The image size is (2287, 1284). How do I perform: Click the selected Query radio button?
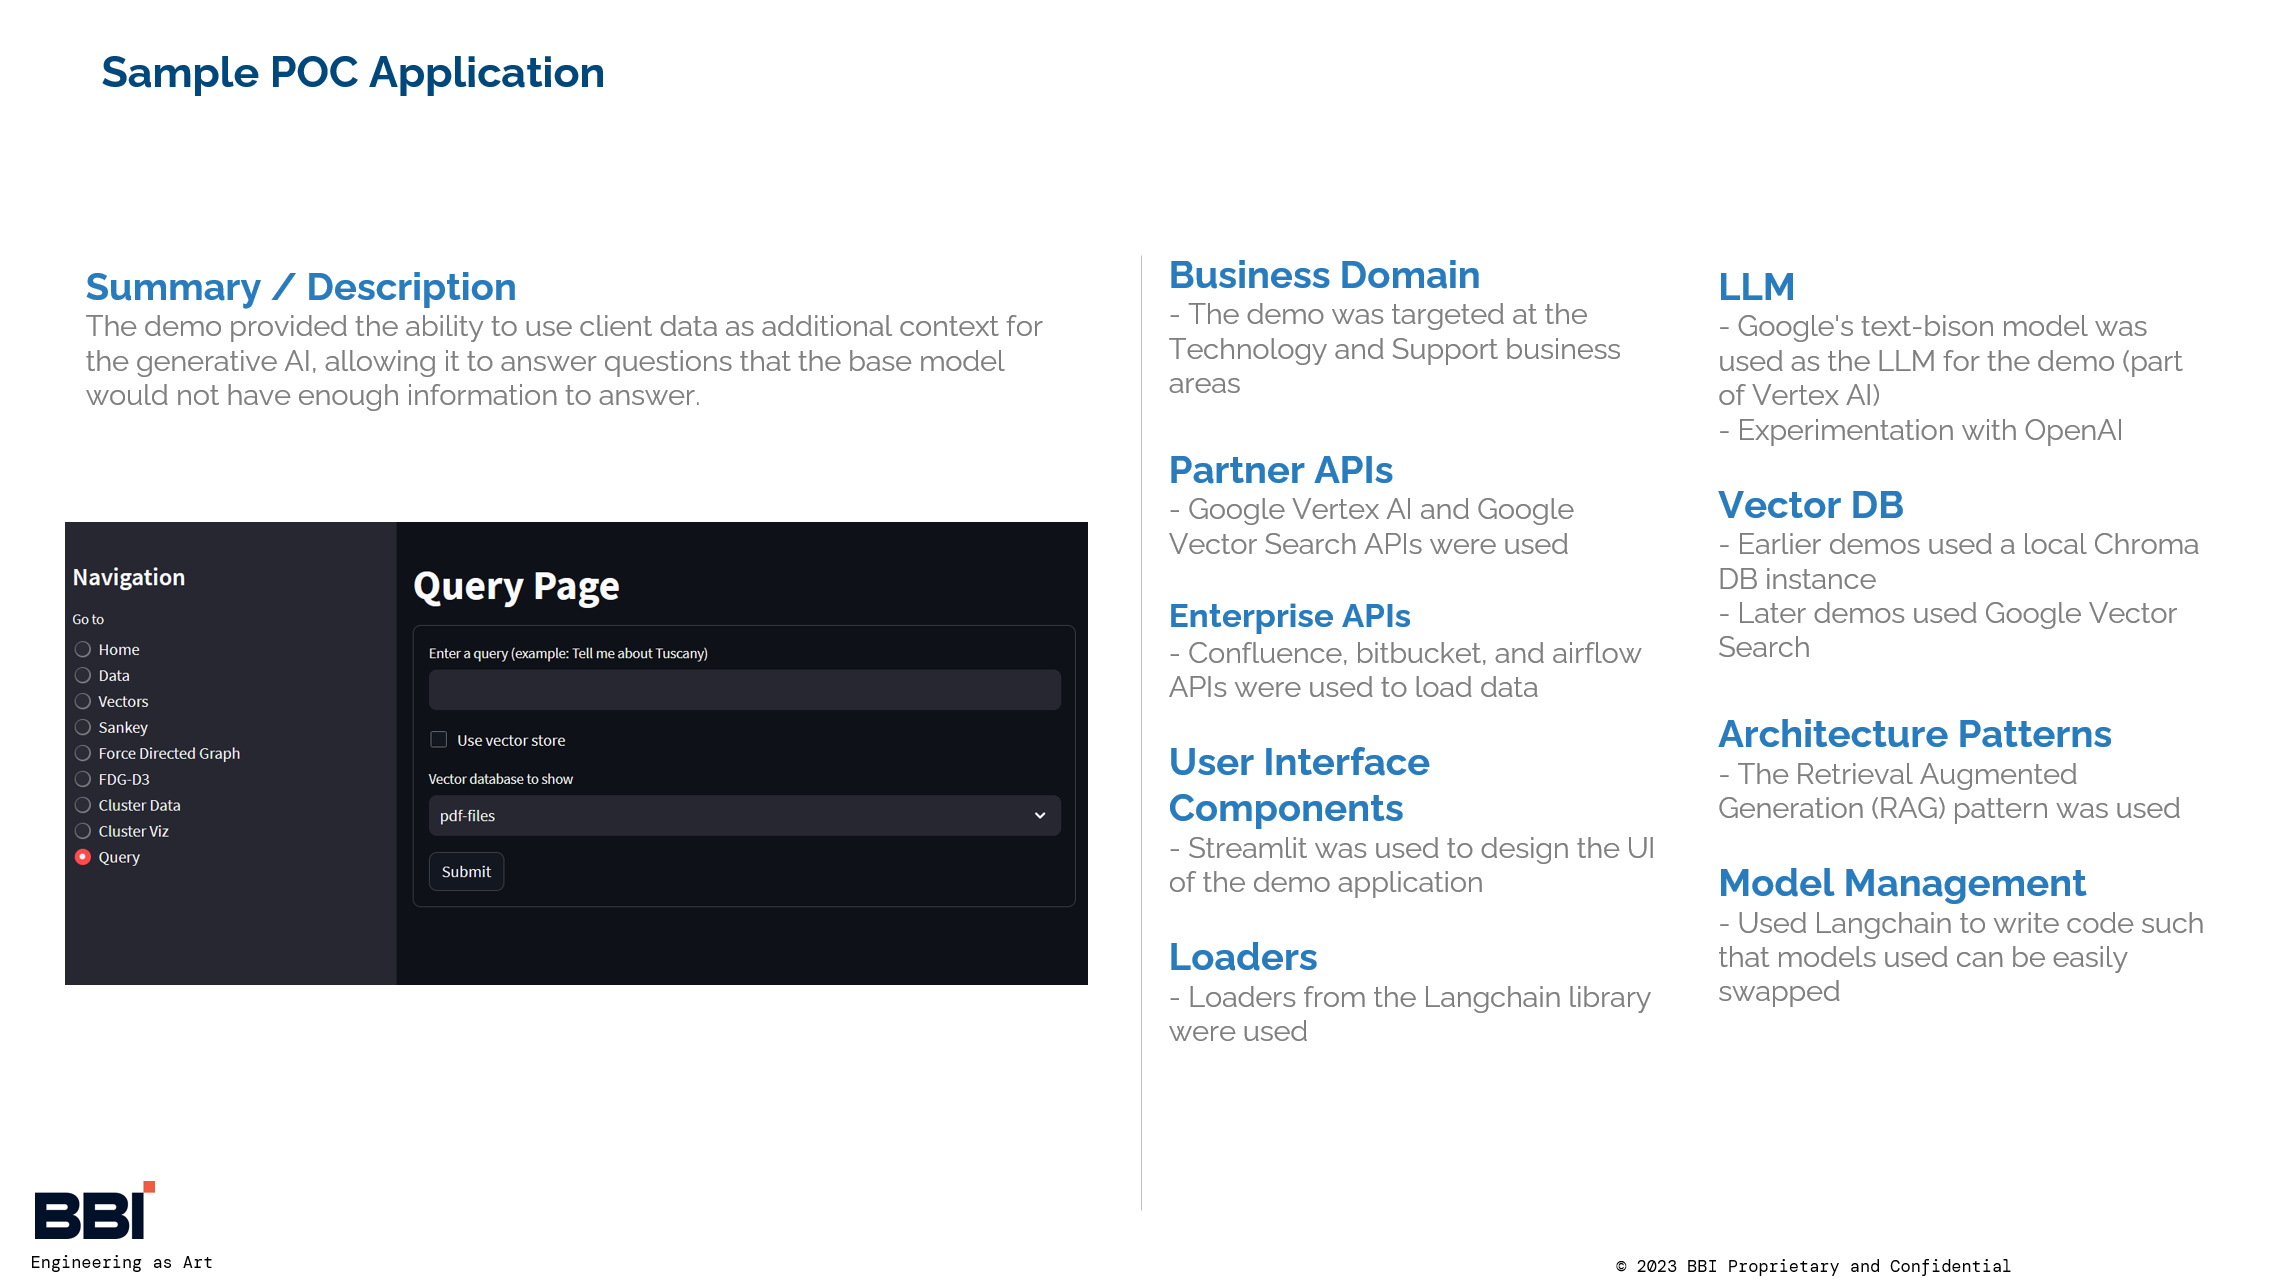coord(83,858)
